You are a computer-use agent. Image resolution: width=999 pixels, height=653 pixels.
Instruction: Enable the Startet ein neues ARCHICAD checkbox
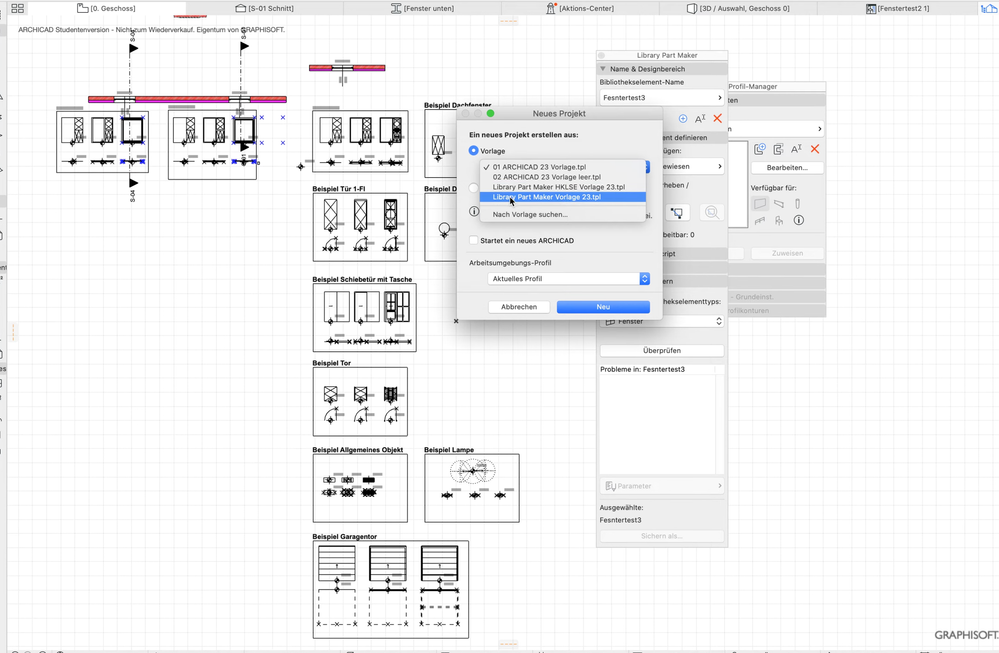coord(472,239)
